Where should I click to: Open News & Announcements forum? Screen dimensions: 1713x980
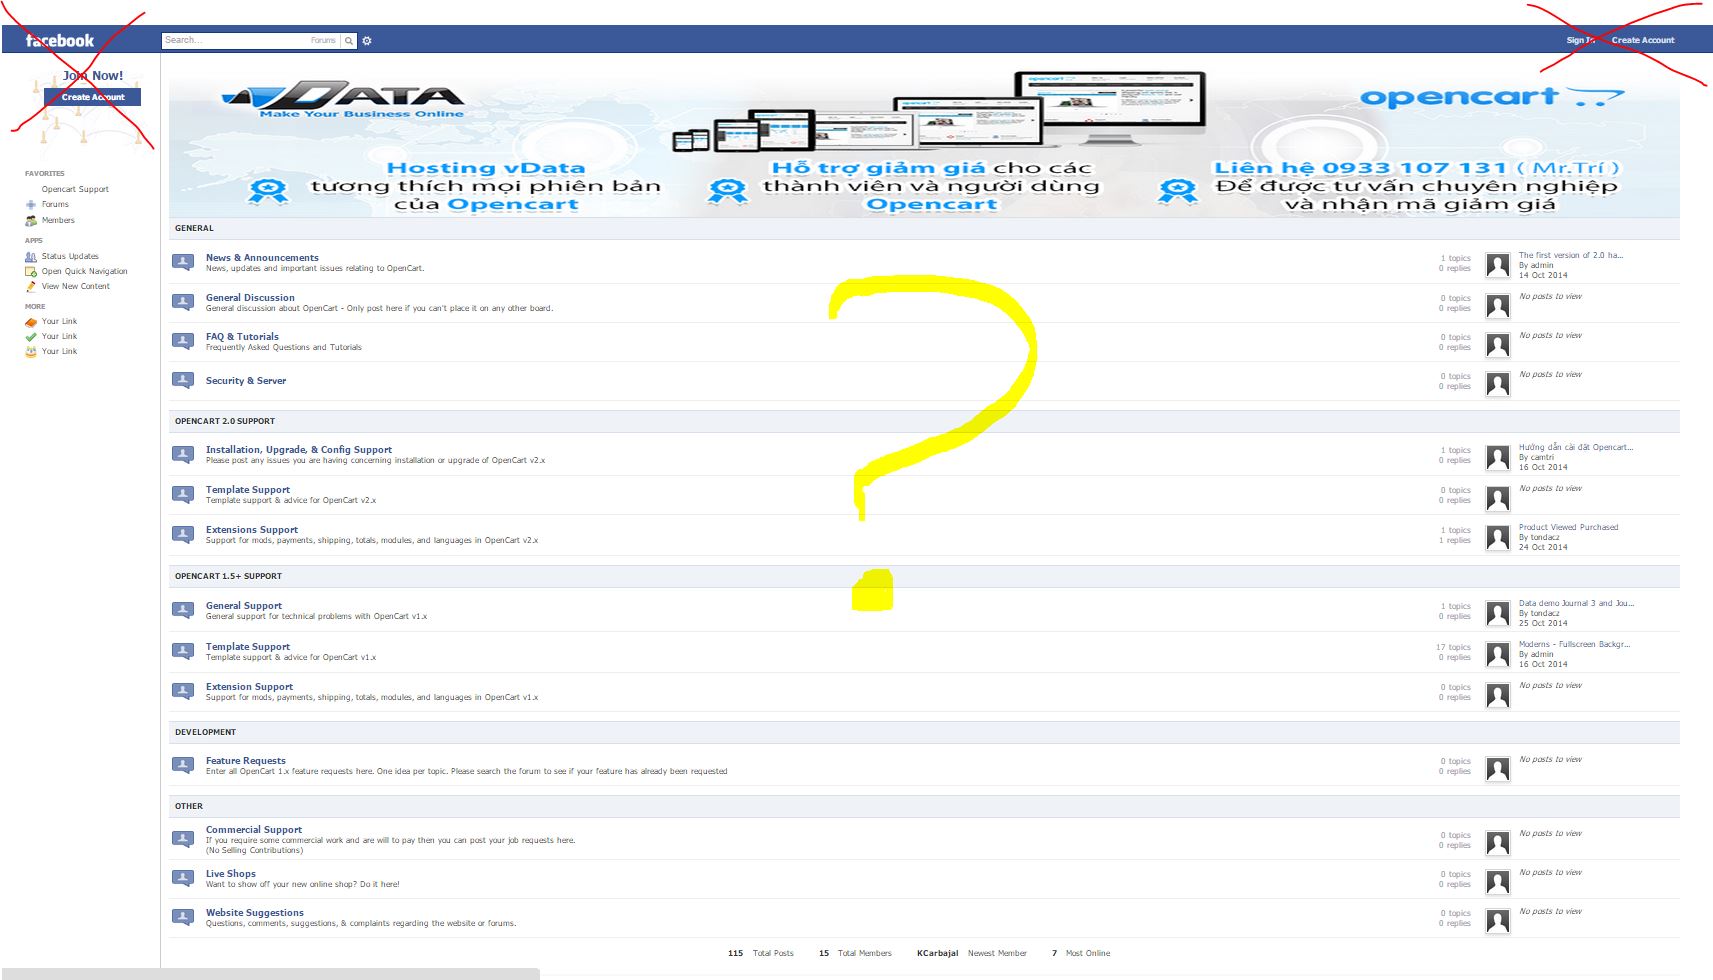(262, 258)
